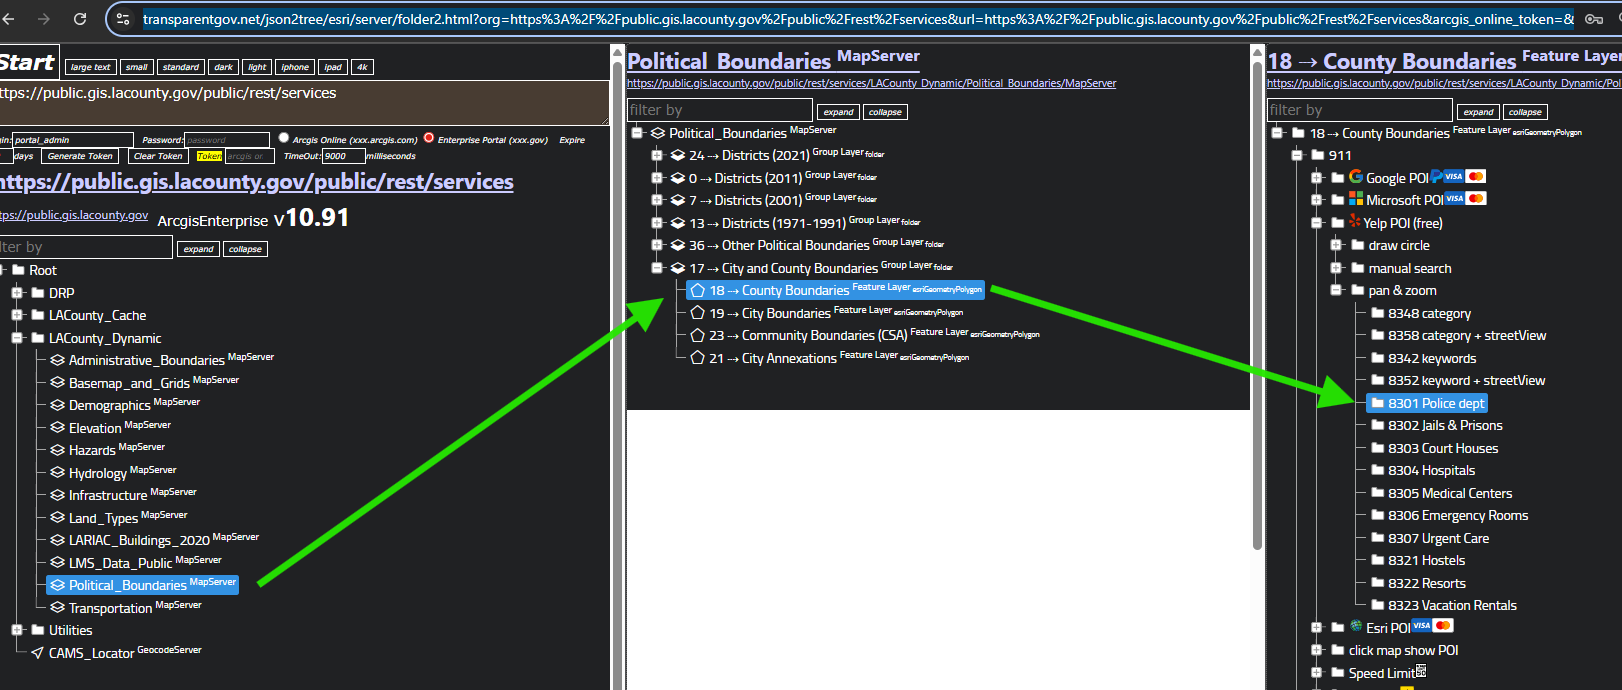The height and width of the screenshot is (690, 1622).
Task: Click the CAMS_Locator geocode server icon
Action: [38, 653]
